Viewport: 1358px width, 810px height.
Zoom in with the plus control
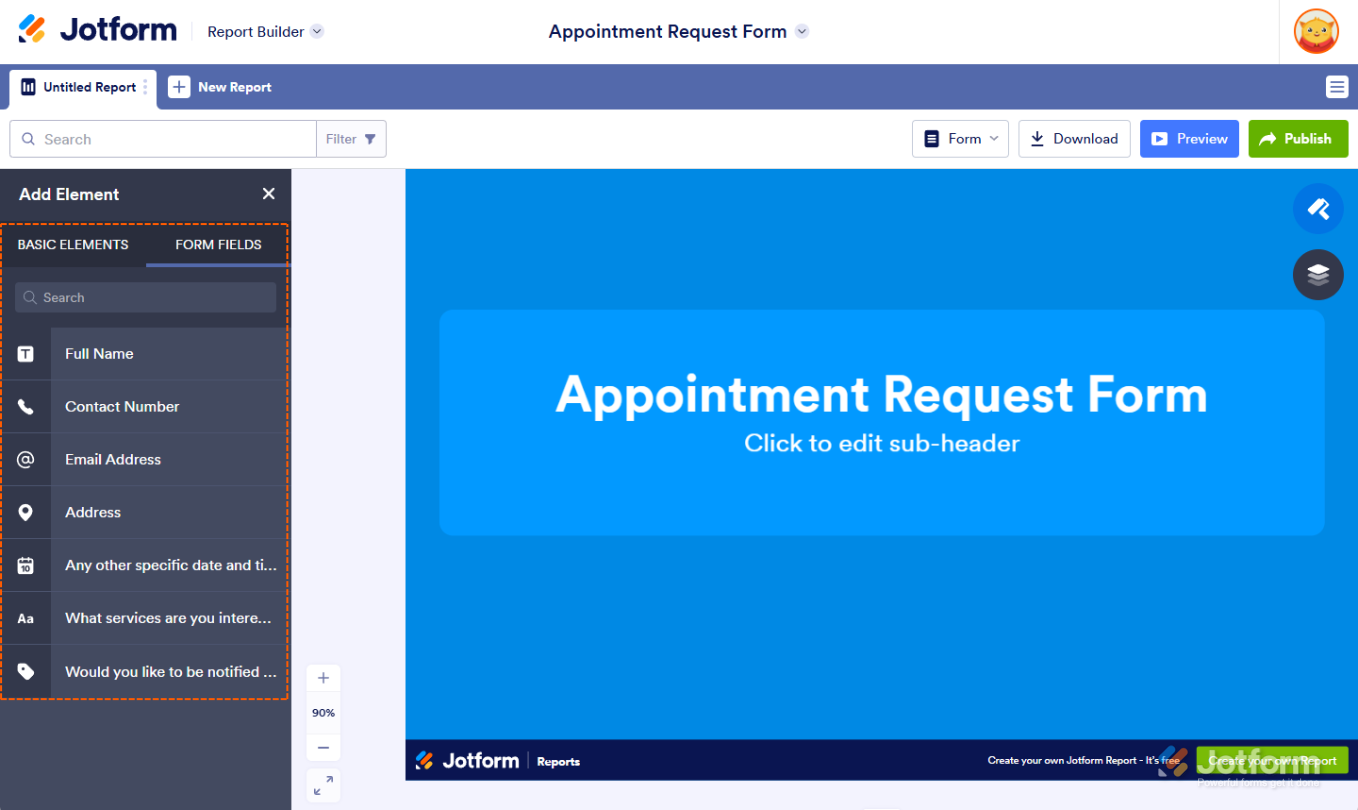pyautogui.click(x=323, y=677)
